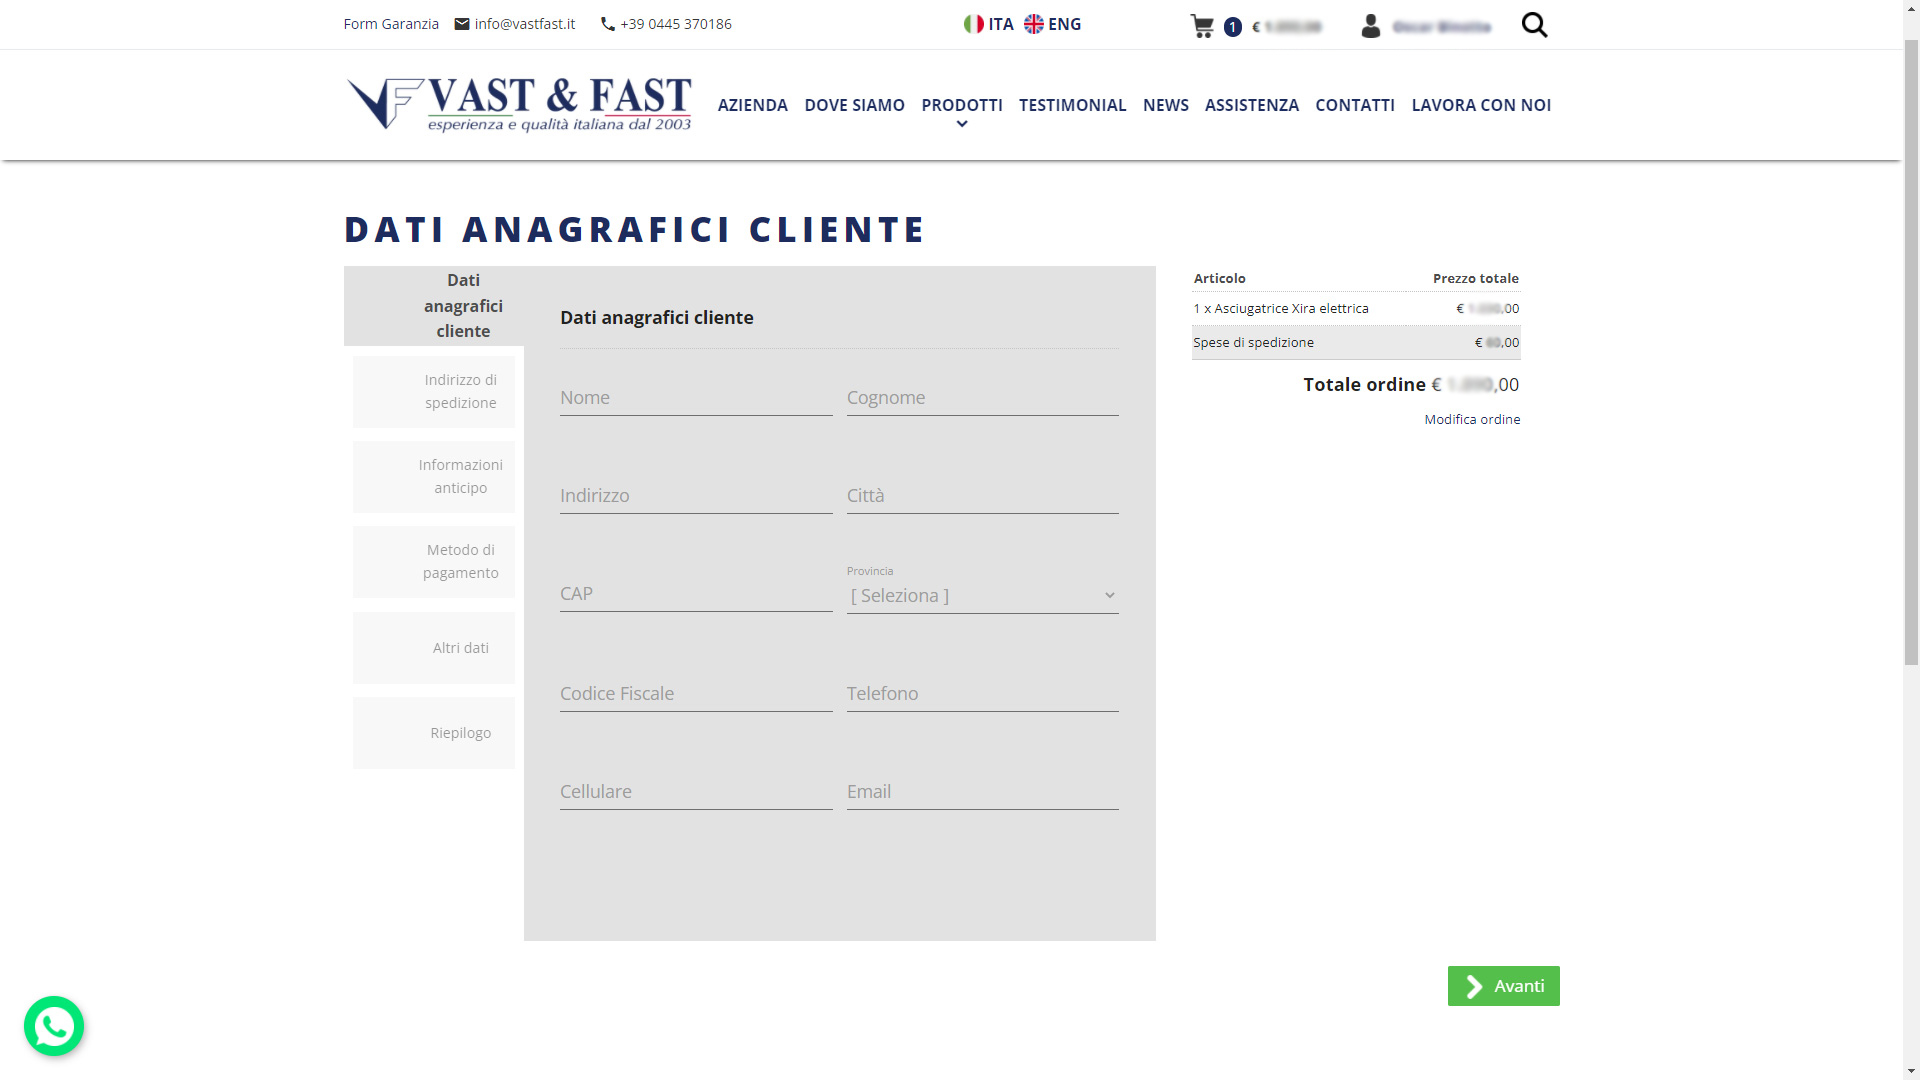Viewport: 1920px width, 1080px height.
Task: Click the Vast & Fast logo
Action: [519, 104]
